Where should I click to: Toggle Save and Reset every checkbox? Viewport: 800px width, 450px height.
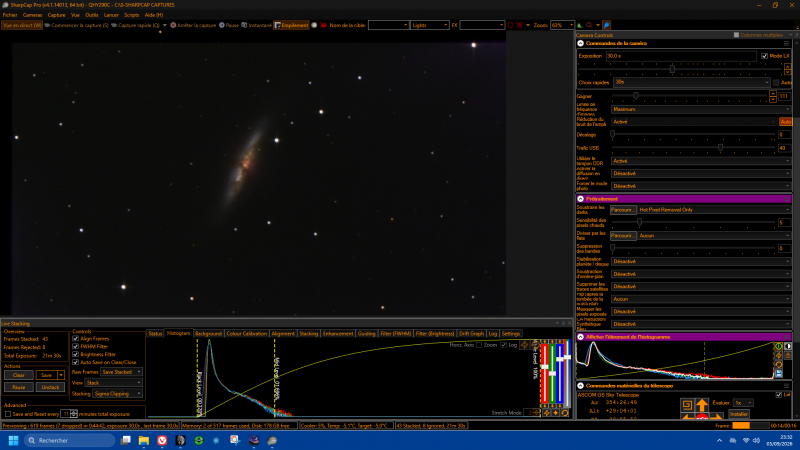8,414
